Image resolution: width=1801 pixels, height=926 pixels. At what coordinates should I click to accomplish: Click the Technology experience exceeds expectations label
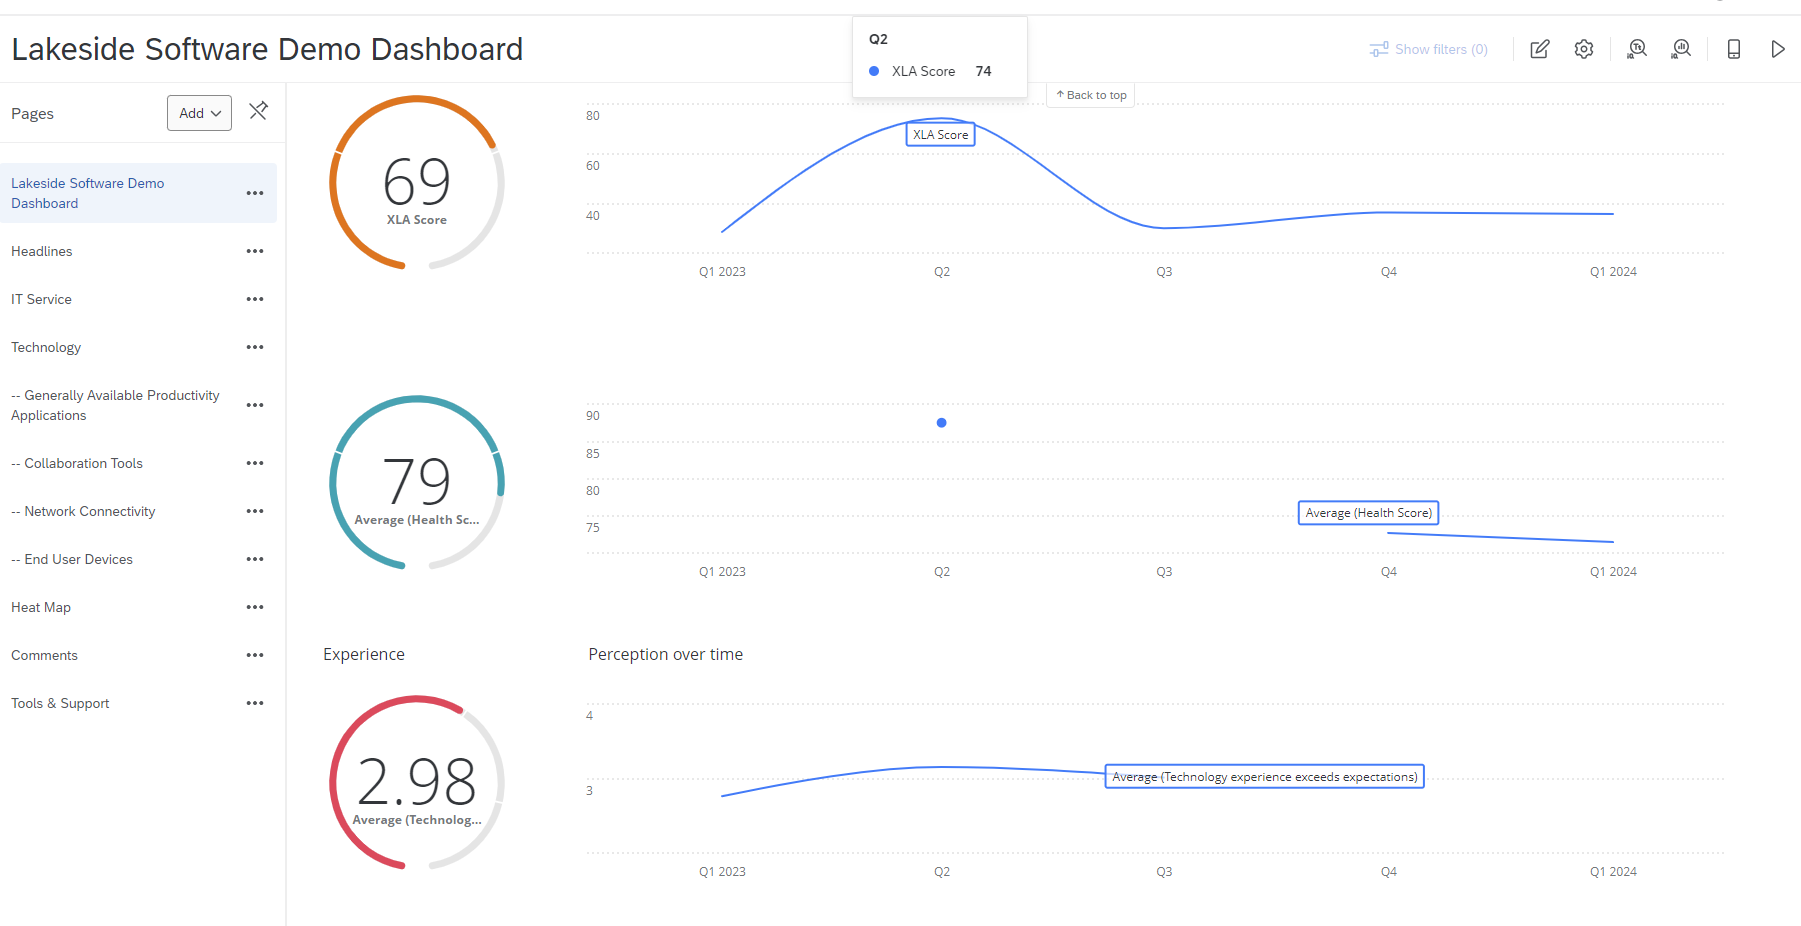pyautogui.click(x=1264, y=777)
